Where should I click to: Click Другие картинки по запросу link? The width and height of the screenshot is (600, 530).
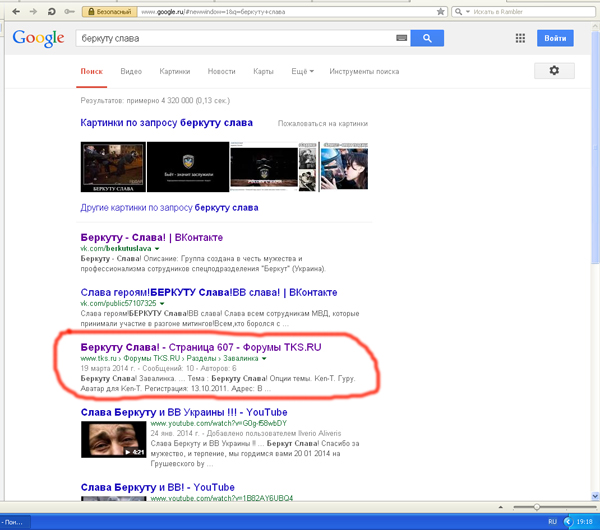pos(169,208)
